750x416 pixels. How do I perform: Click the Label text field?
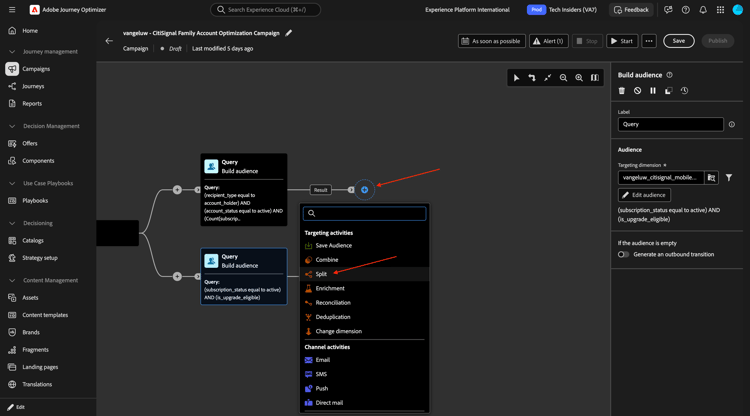(671, 124)
